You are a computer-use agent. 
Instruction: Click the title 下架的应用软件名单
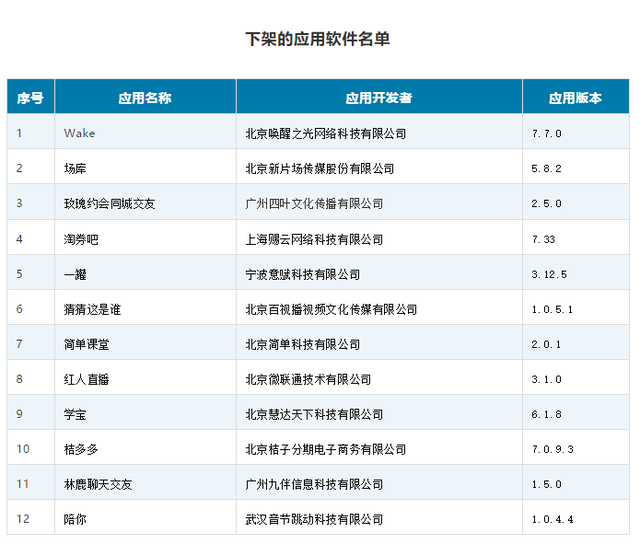[318, 39]
